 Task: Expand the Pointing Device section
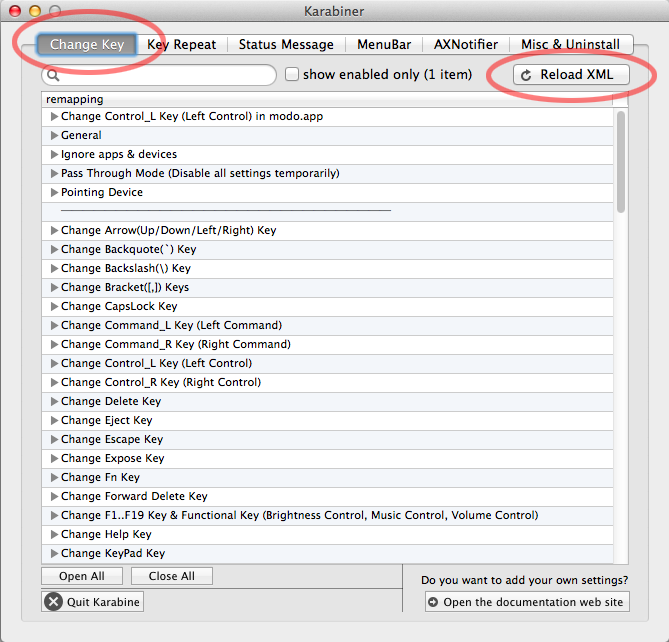(54, 192)
